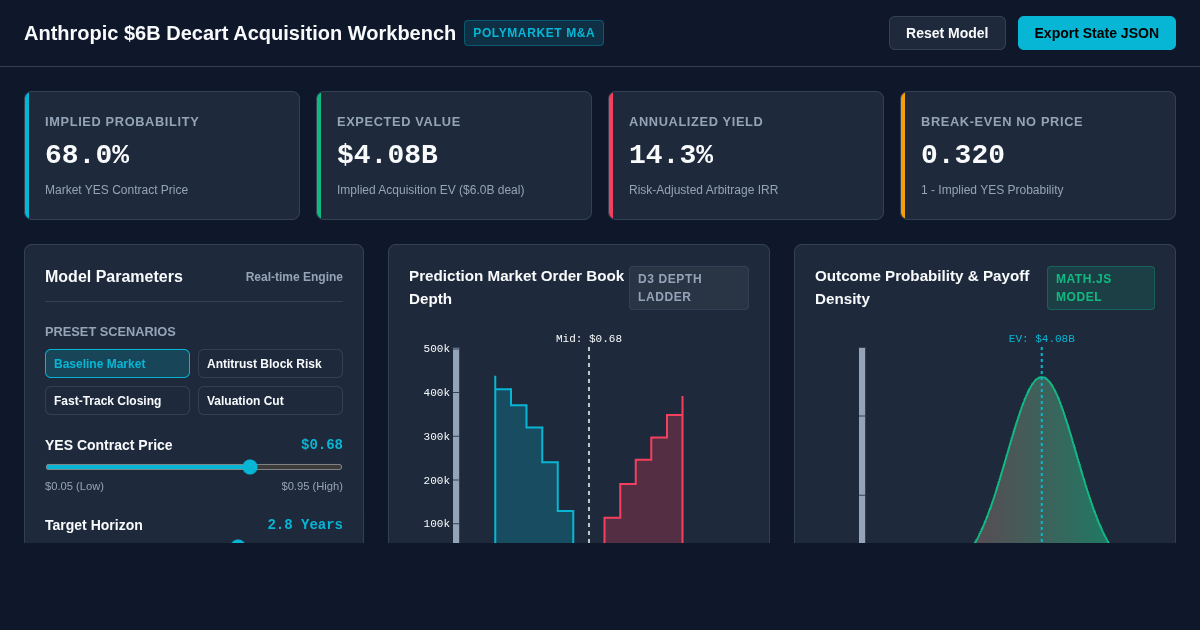Export the state as JSON
Viewport: 1200px width, 630px height.
(x=1097, y=33)
